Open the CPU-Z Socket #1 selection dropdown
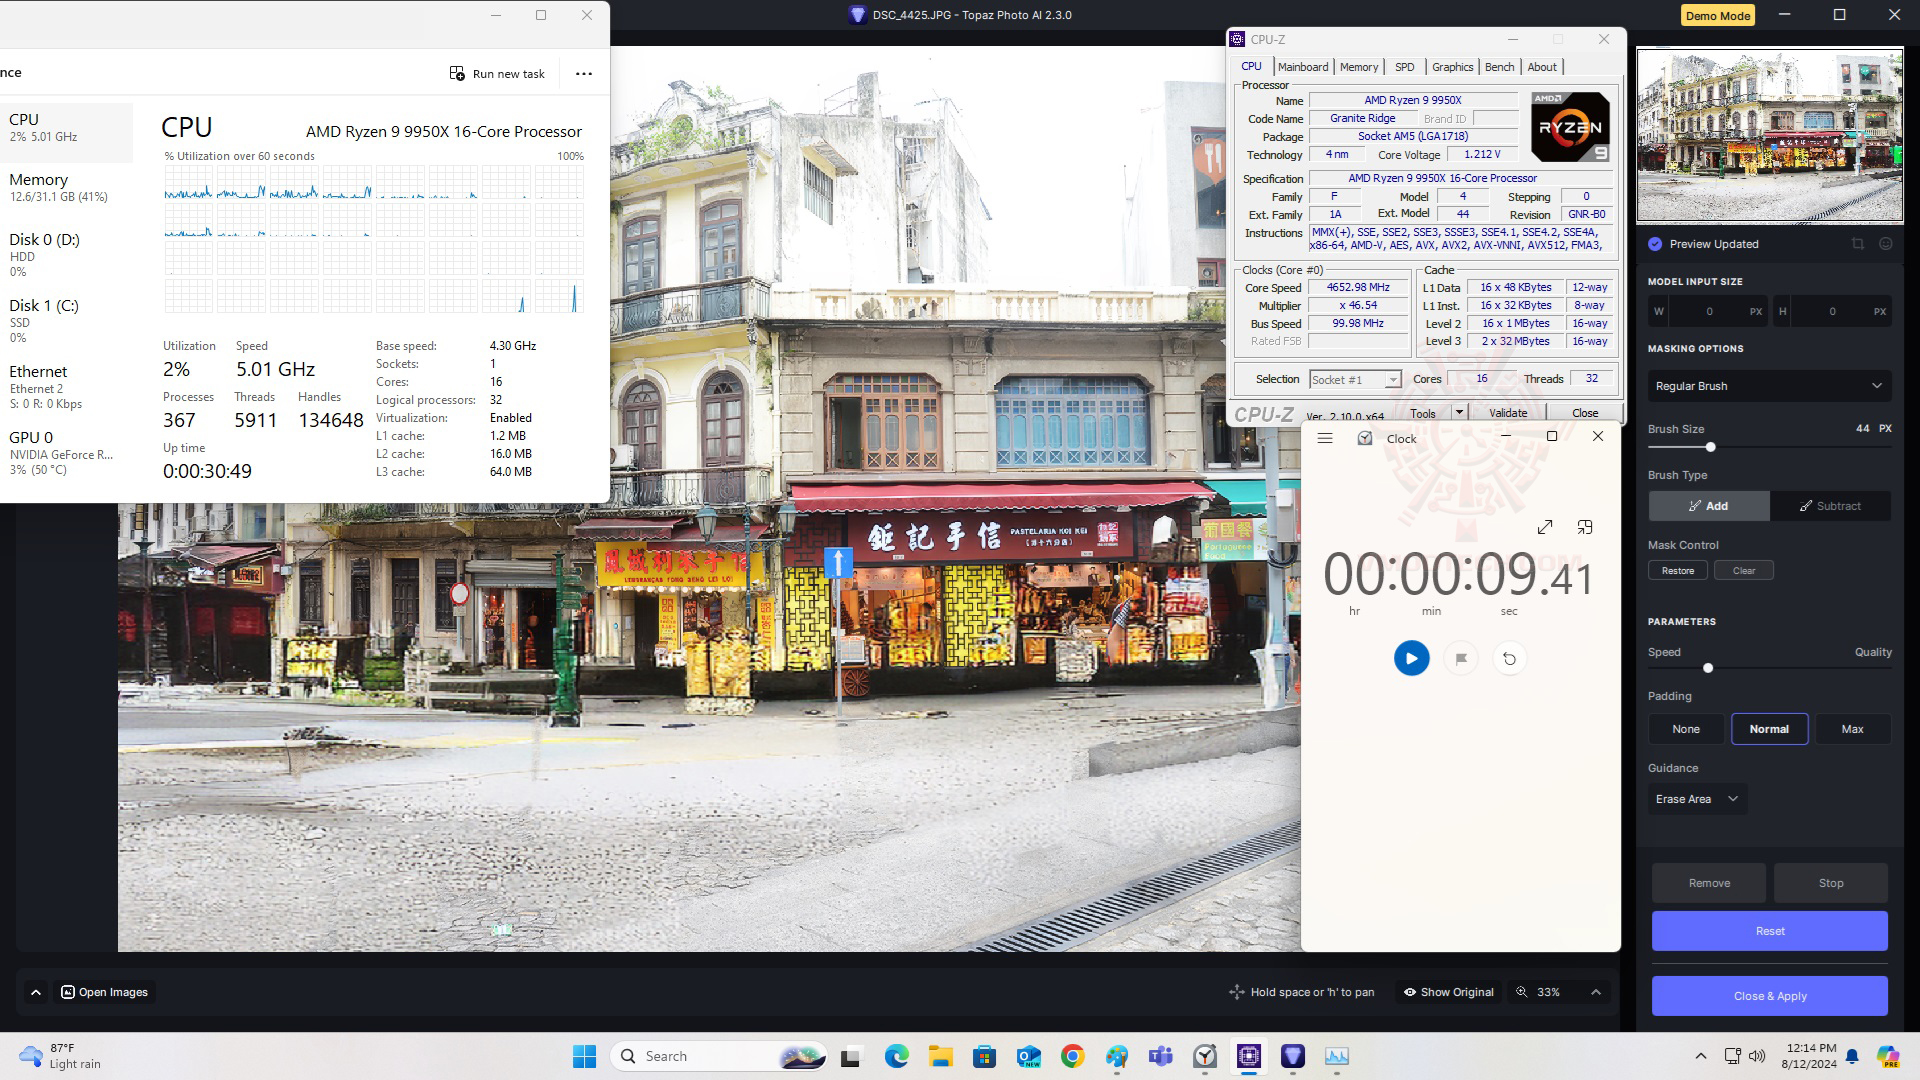 [x=1356, y=380]
